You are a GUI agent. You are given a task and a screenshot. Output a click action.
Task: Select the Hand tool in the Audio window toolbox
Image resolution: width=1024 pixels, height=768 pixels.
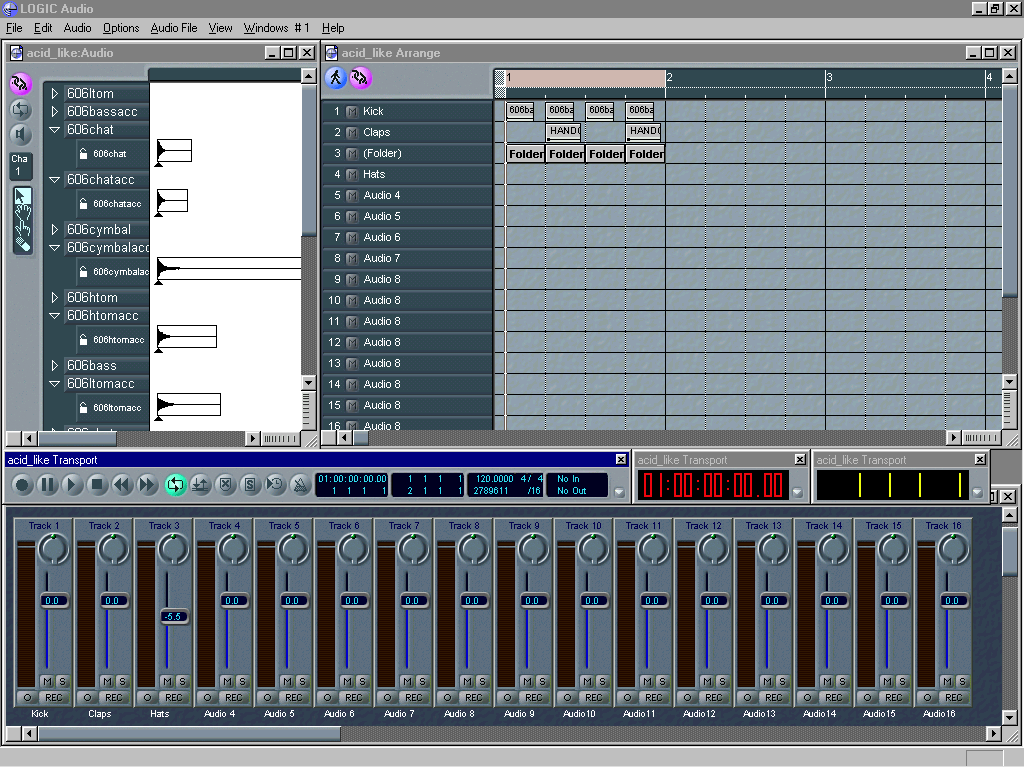point(22,212)
